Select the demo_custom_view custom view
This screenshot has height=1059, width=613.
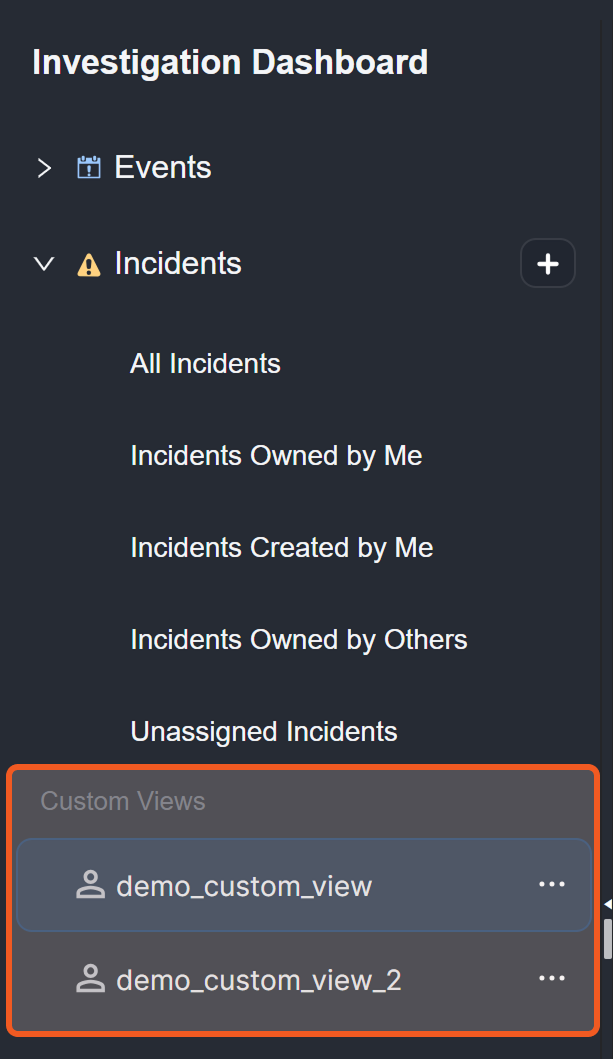click(244, 886)
